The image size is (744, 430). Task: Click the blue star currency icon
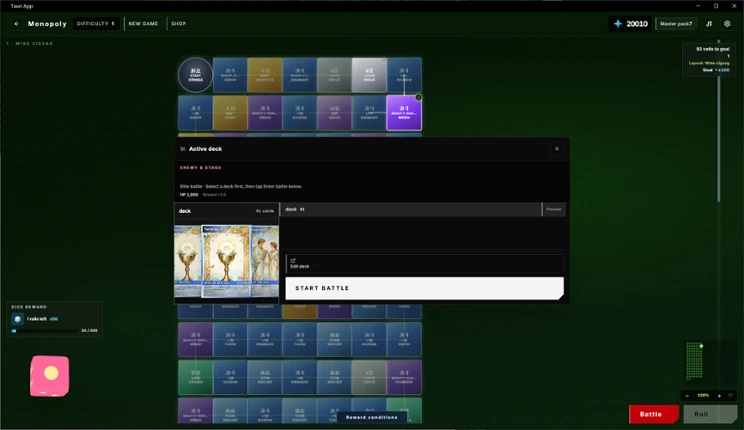pos(618,24)
